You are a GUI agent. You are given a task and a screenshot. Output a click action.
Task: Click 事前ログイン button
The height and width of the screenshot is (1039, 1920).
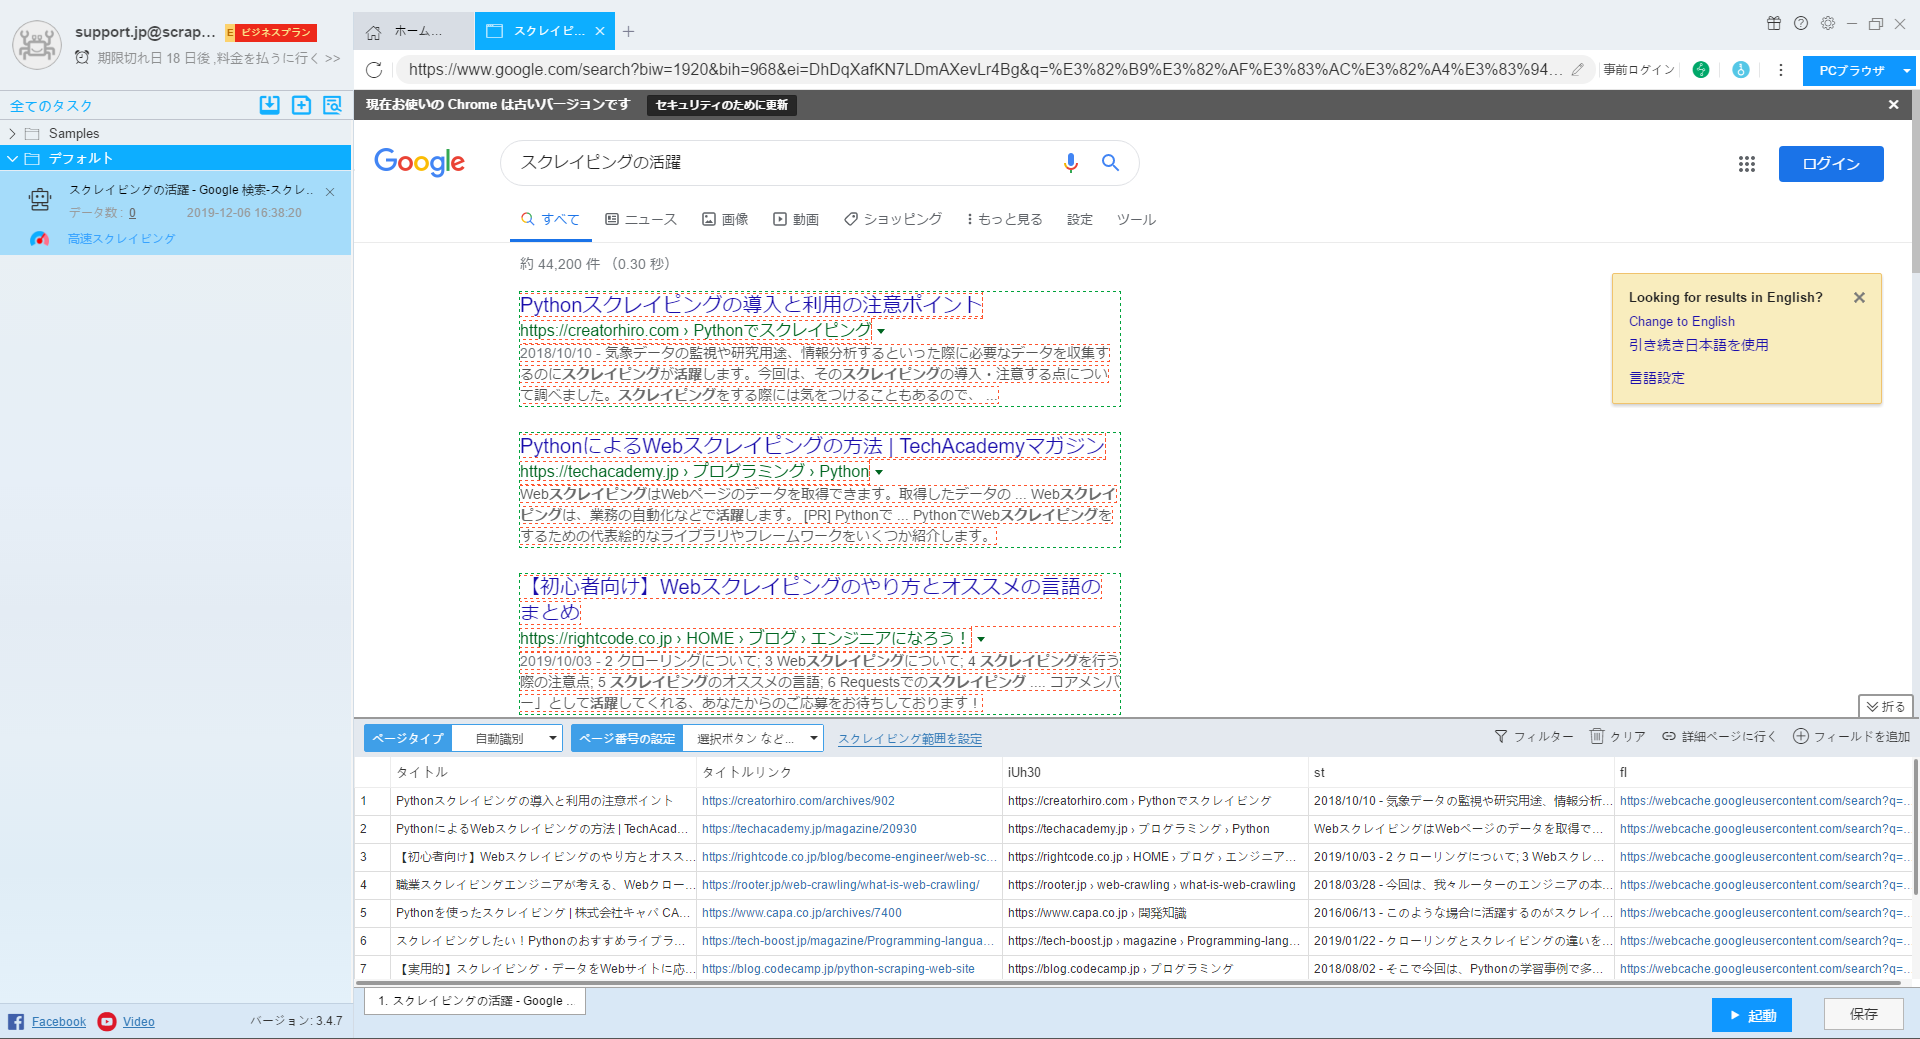1639,70
